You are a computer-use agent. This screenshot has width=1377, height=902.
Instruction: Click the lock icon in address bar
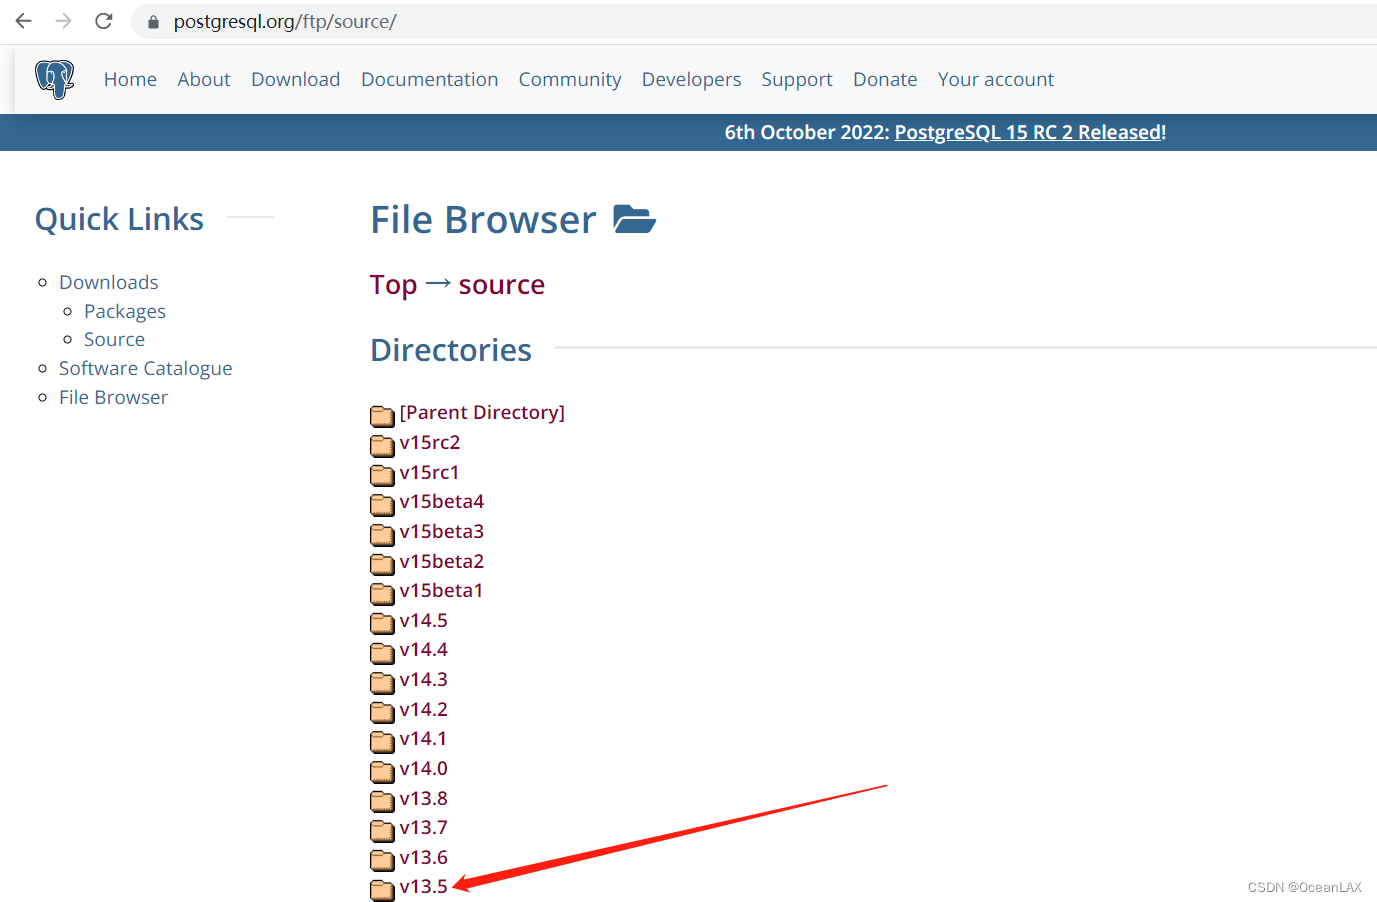[x=153, y=22]
